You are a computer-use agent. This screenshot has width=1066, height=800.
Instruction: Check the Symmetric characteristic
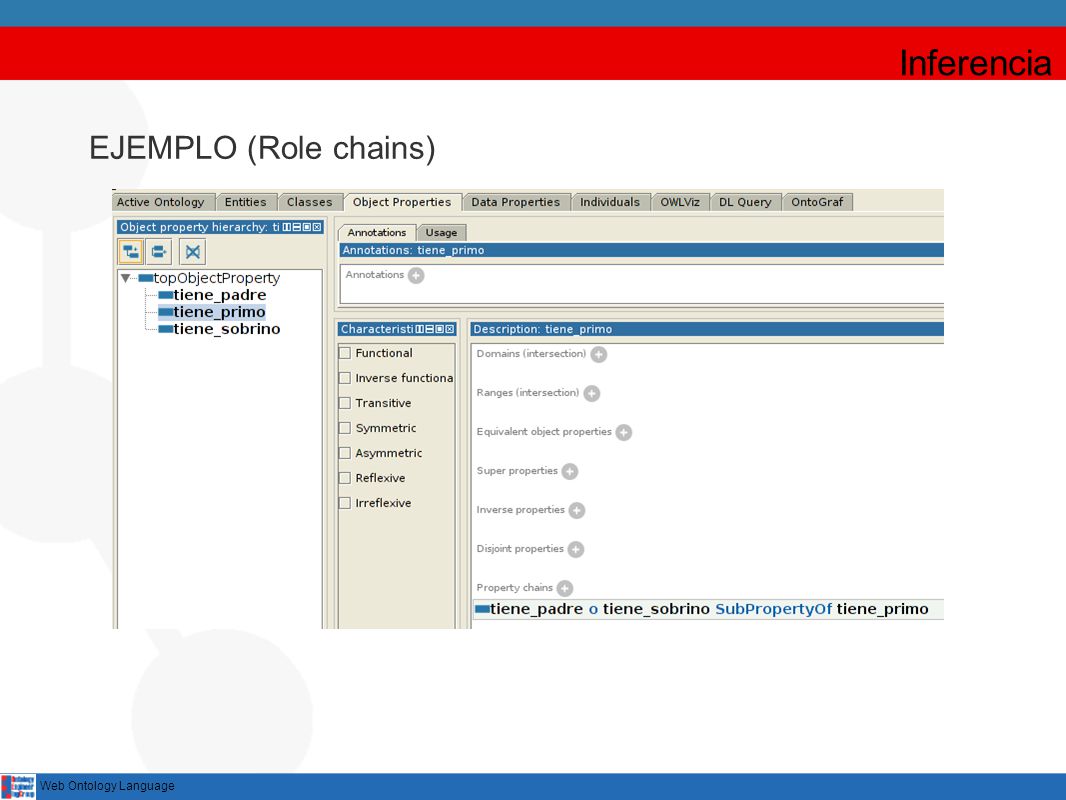tap(345, 428)
